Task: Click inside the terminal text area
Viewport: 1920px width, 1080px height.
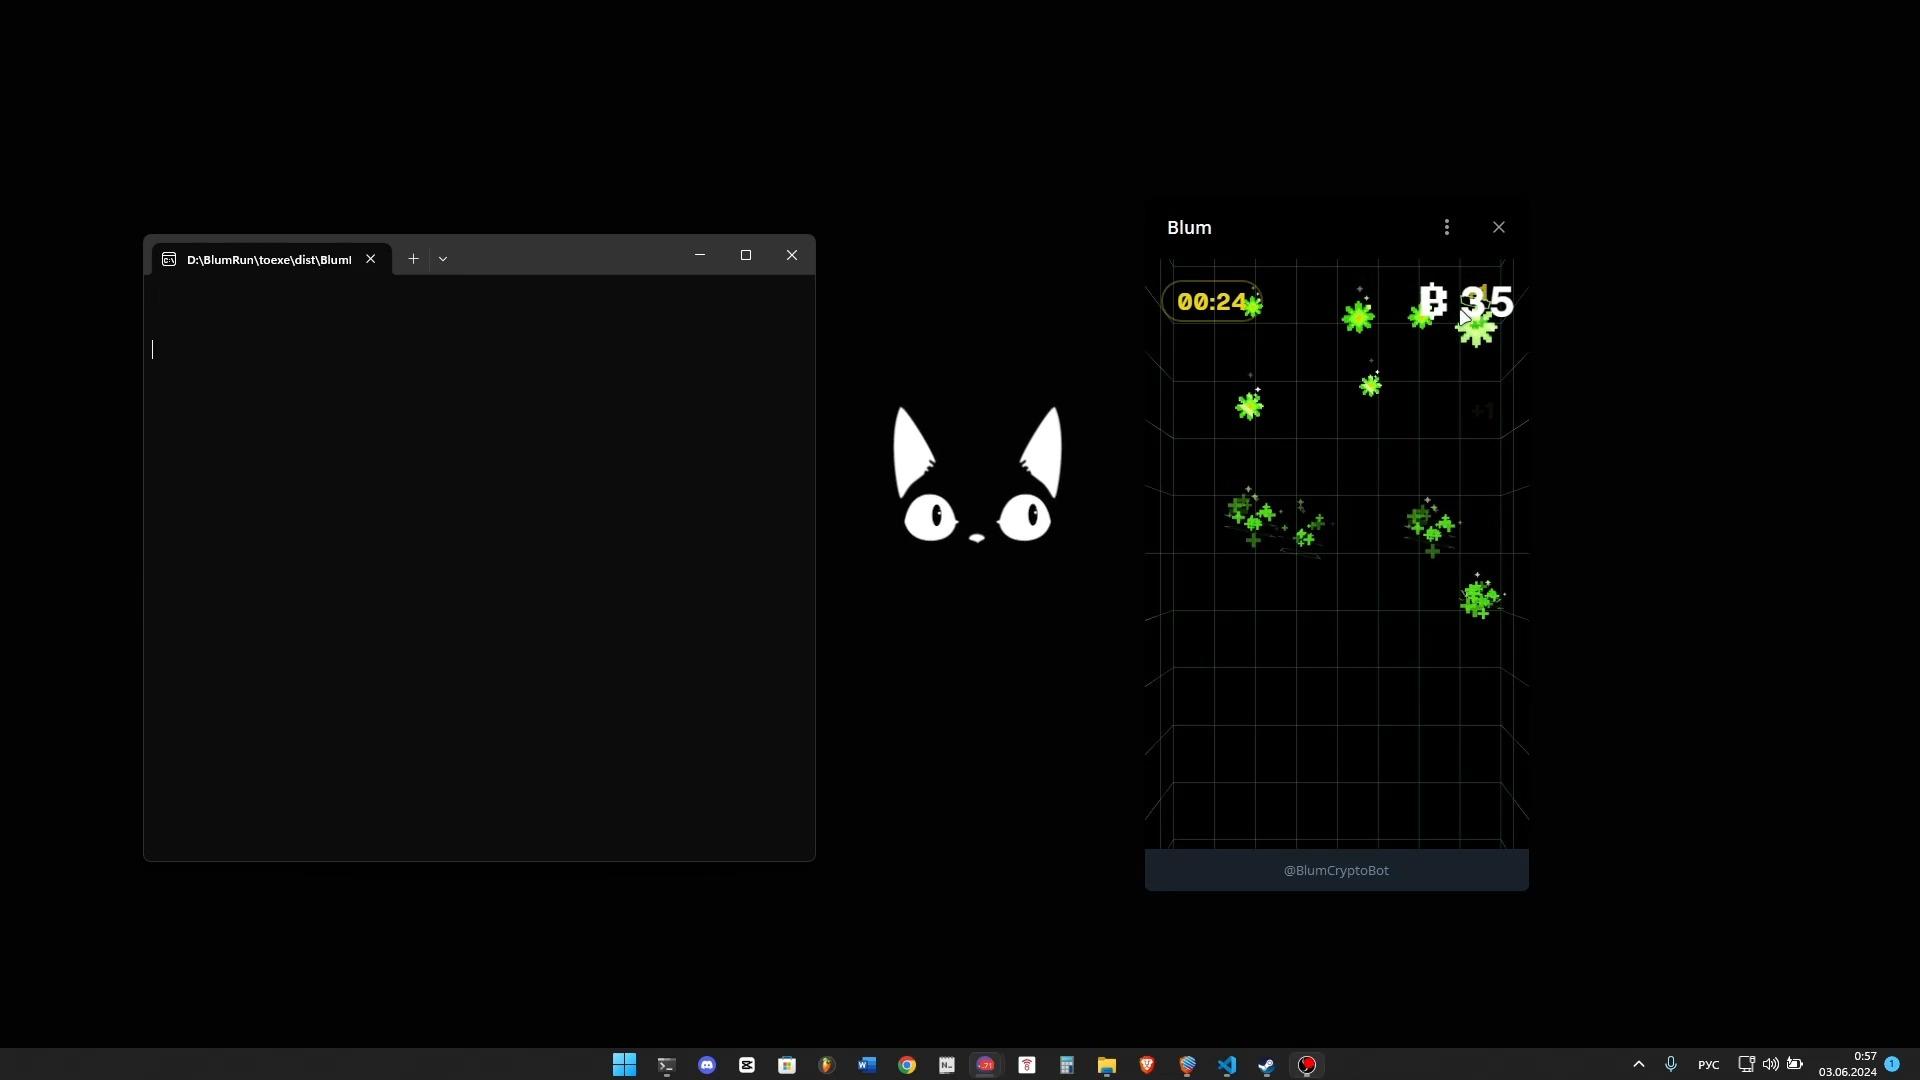Action: point(479,567)
